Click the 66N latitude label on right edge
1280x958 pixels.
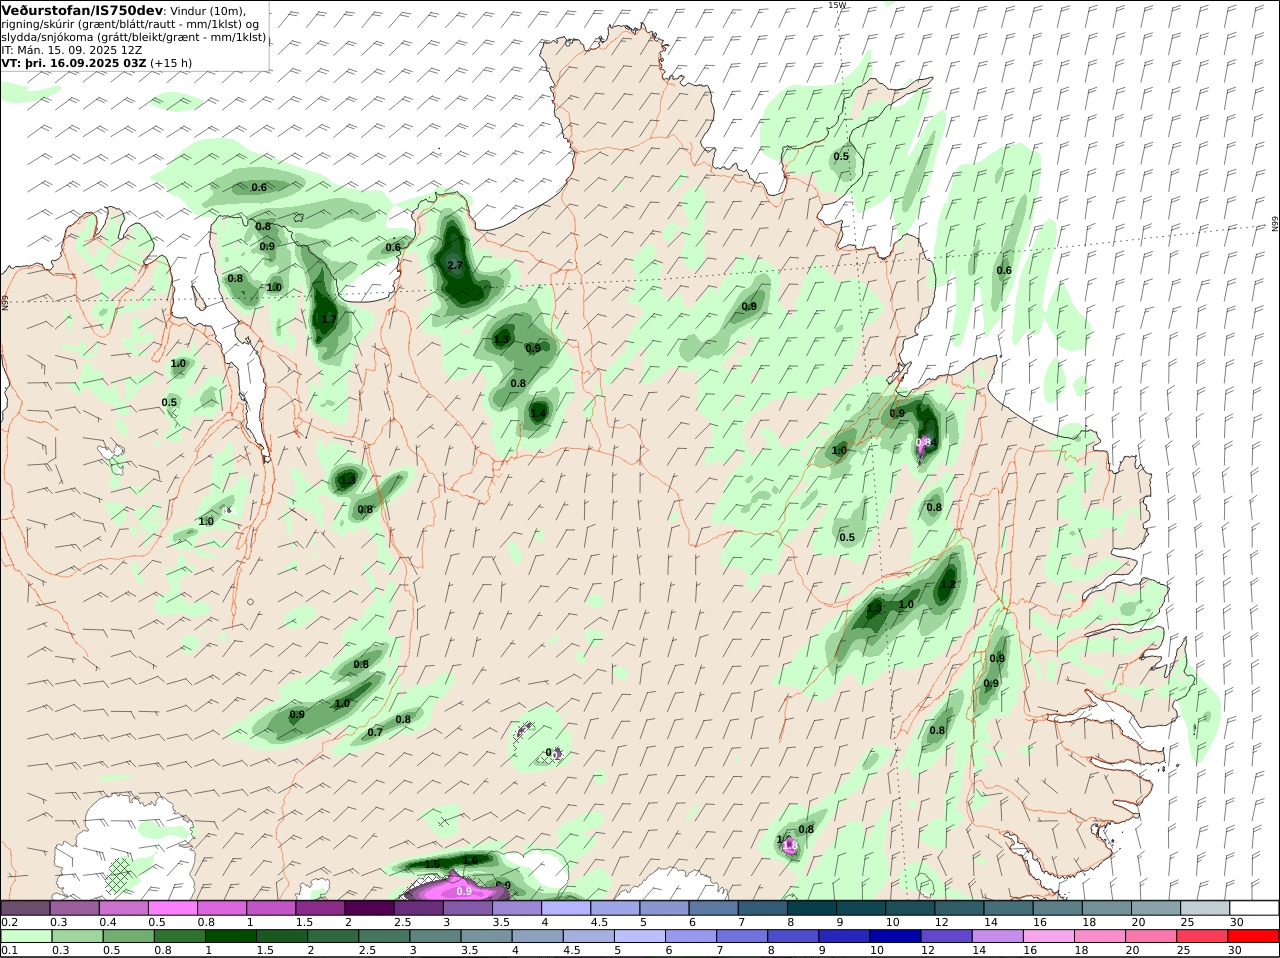[x=1275, y=225]
